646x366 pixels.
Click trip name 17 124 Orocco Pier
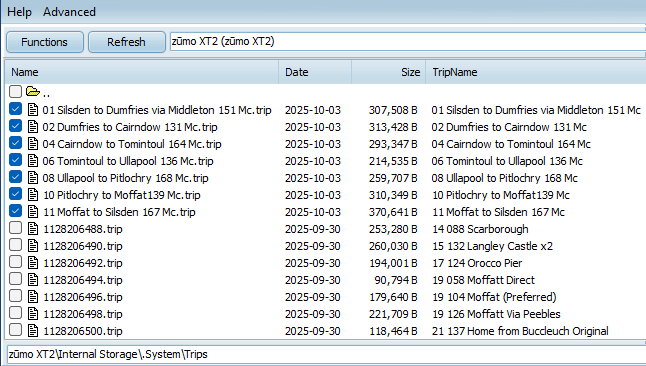click(477, 263)
